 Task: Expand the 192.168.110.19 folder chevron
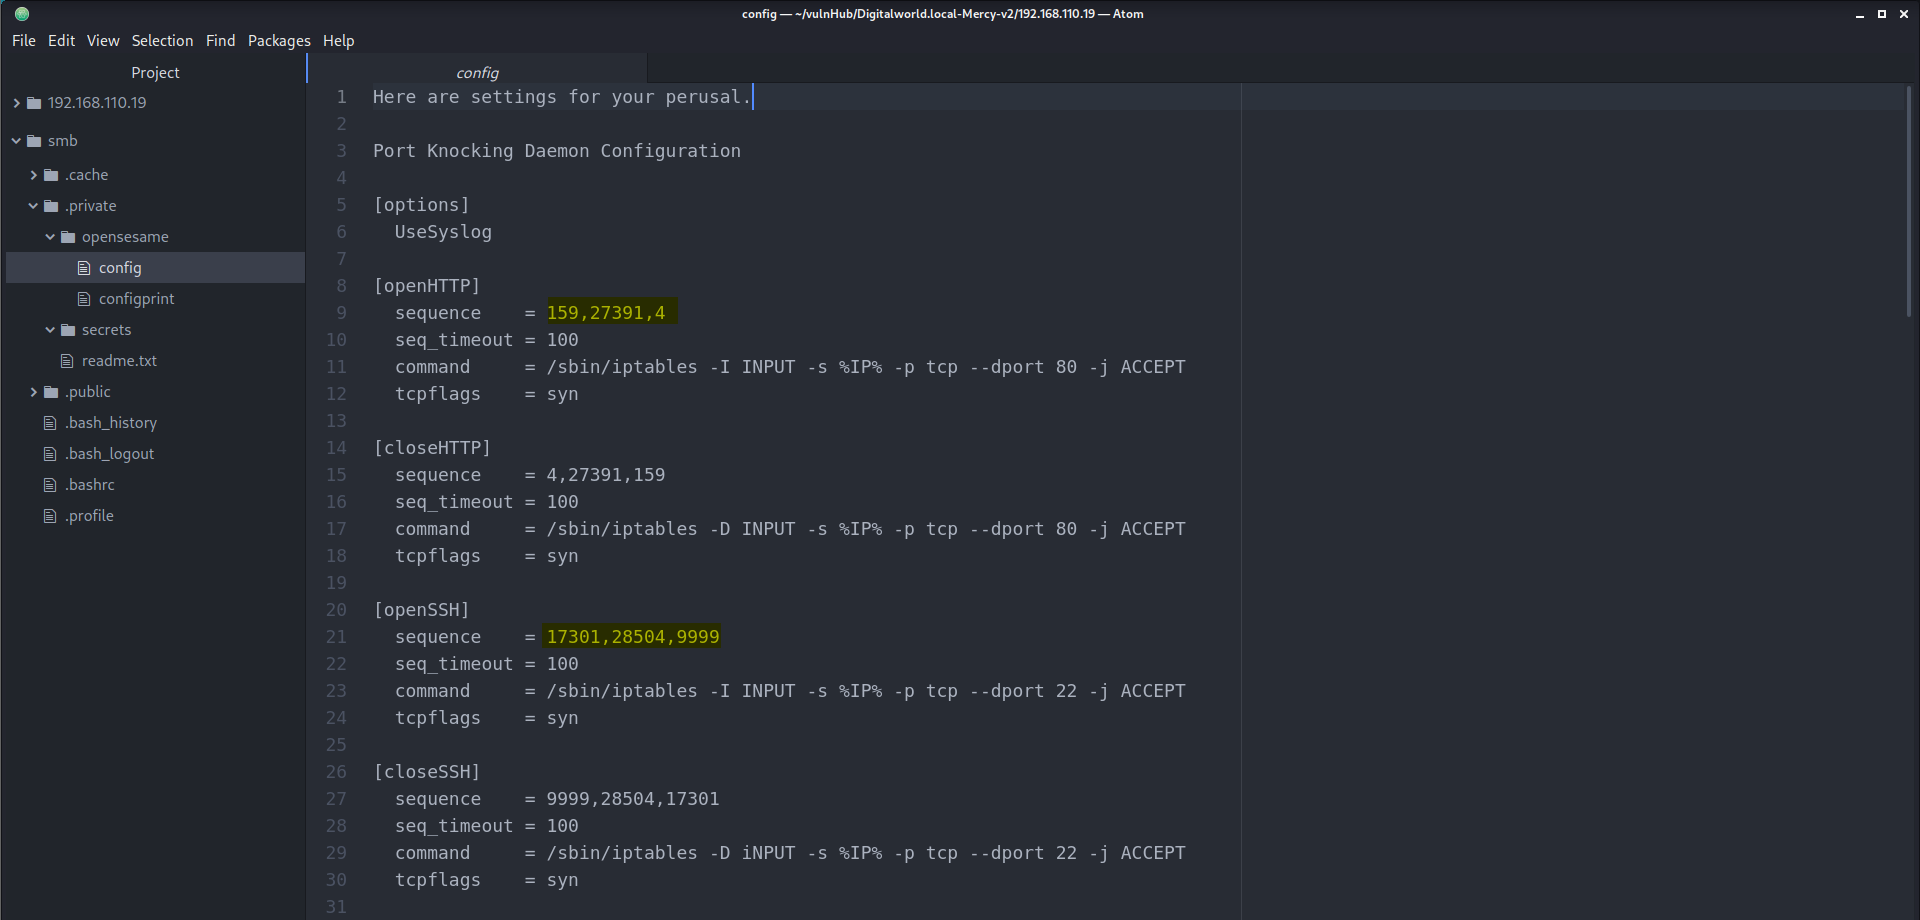pos(16,103)
